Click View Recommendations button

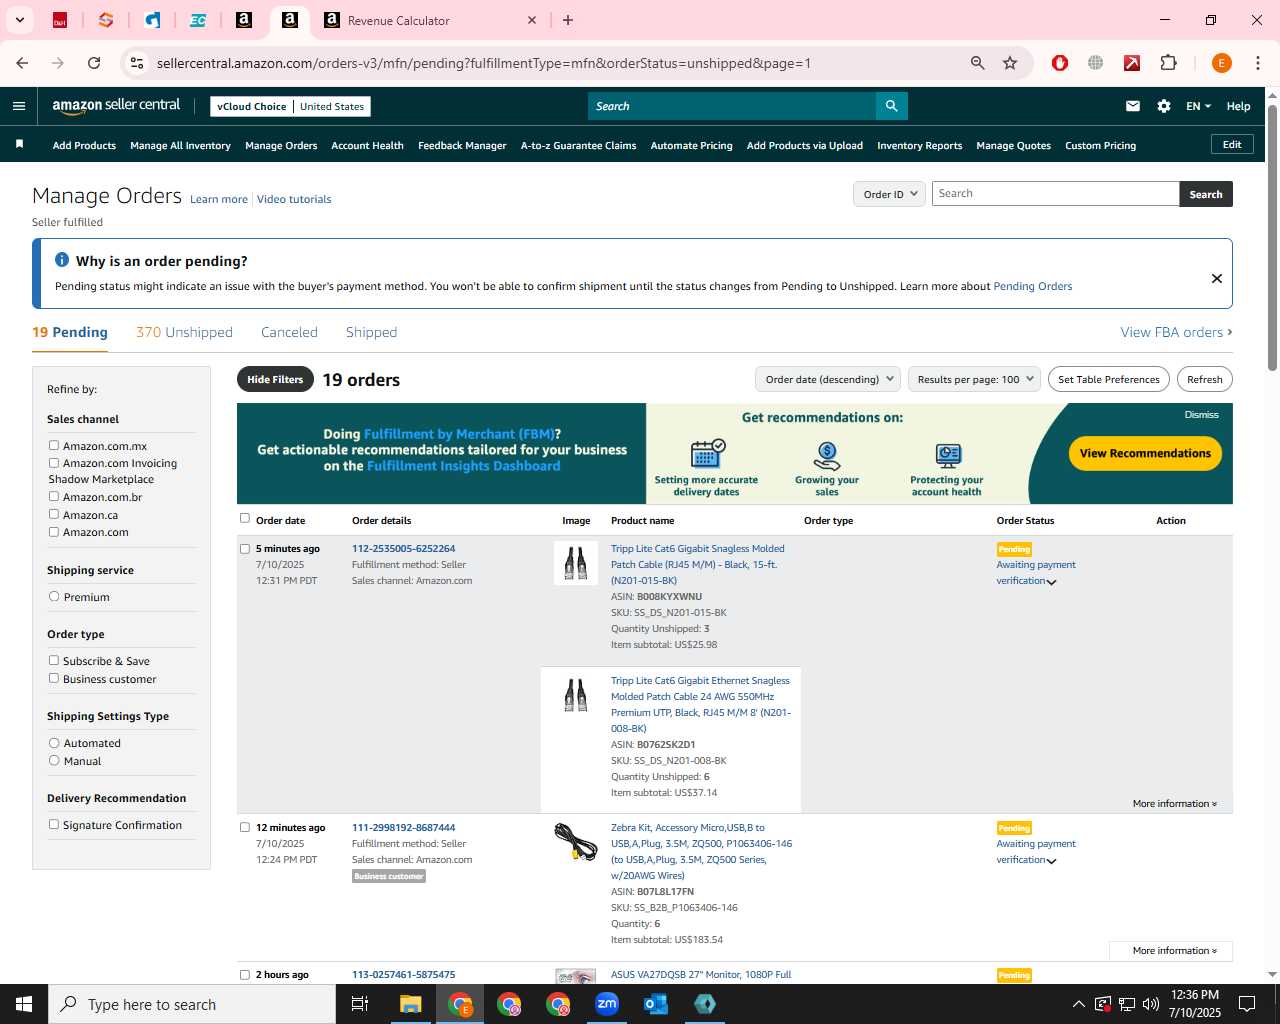pyautogui.click(x=1145, y=453)
